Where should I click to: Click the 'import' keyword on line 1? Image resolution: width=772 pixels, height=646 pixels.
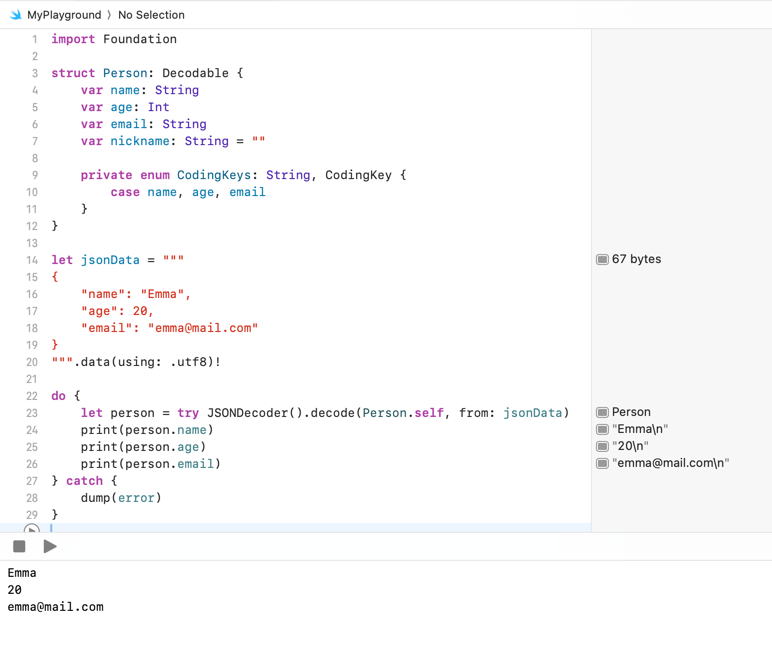click(x=73, y=39)
